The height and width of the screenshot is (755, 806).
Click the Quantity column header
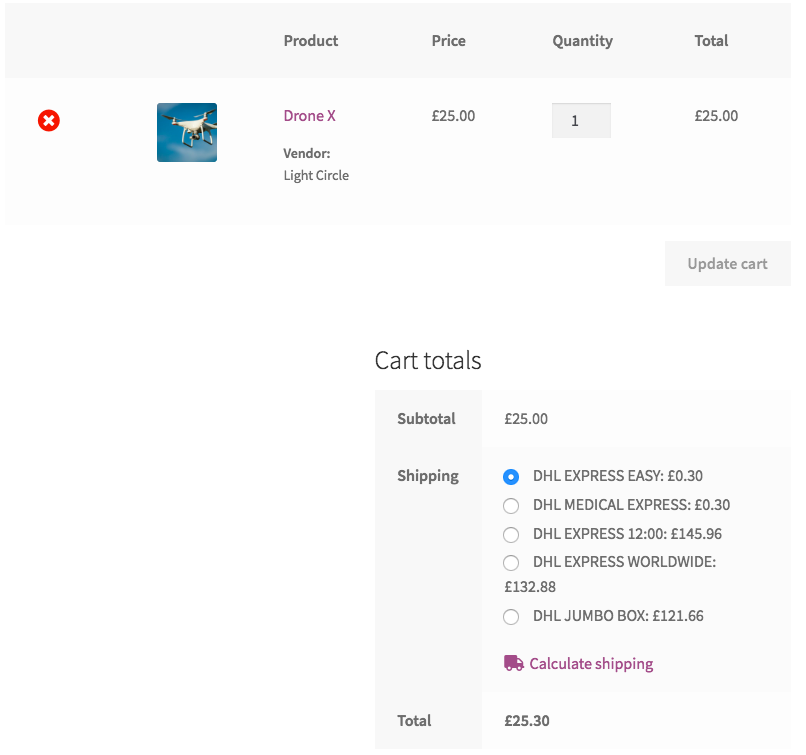tap(582, 41)
